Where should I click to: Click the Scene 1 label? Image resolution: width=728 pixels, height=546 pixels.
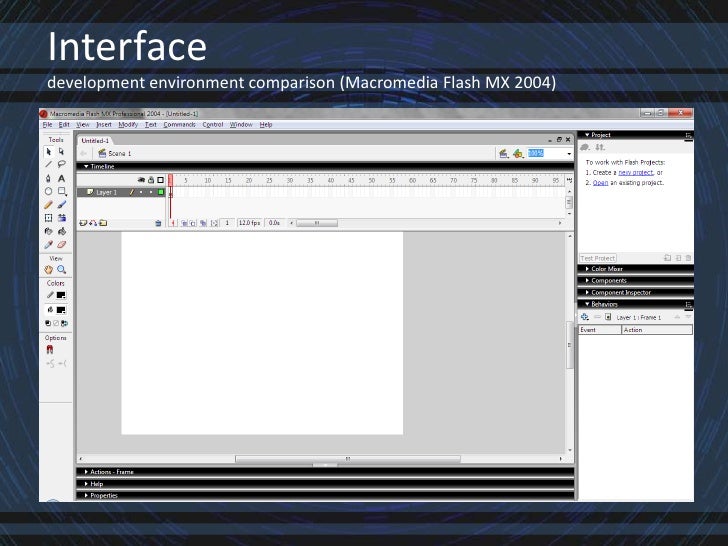pyautogui.click(x=120, y=153)
